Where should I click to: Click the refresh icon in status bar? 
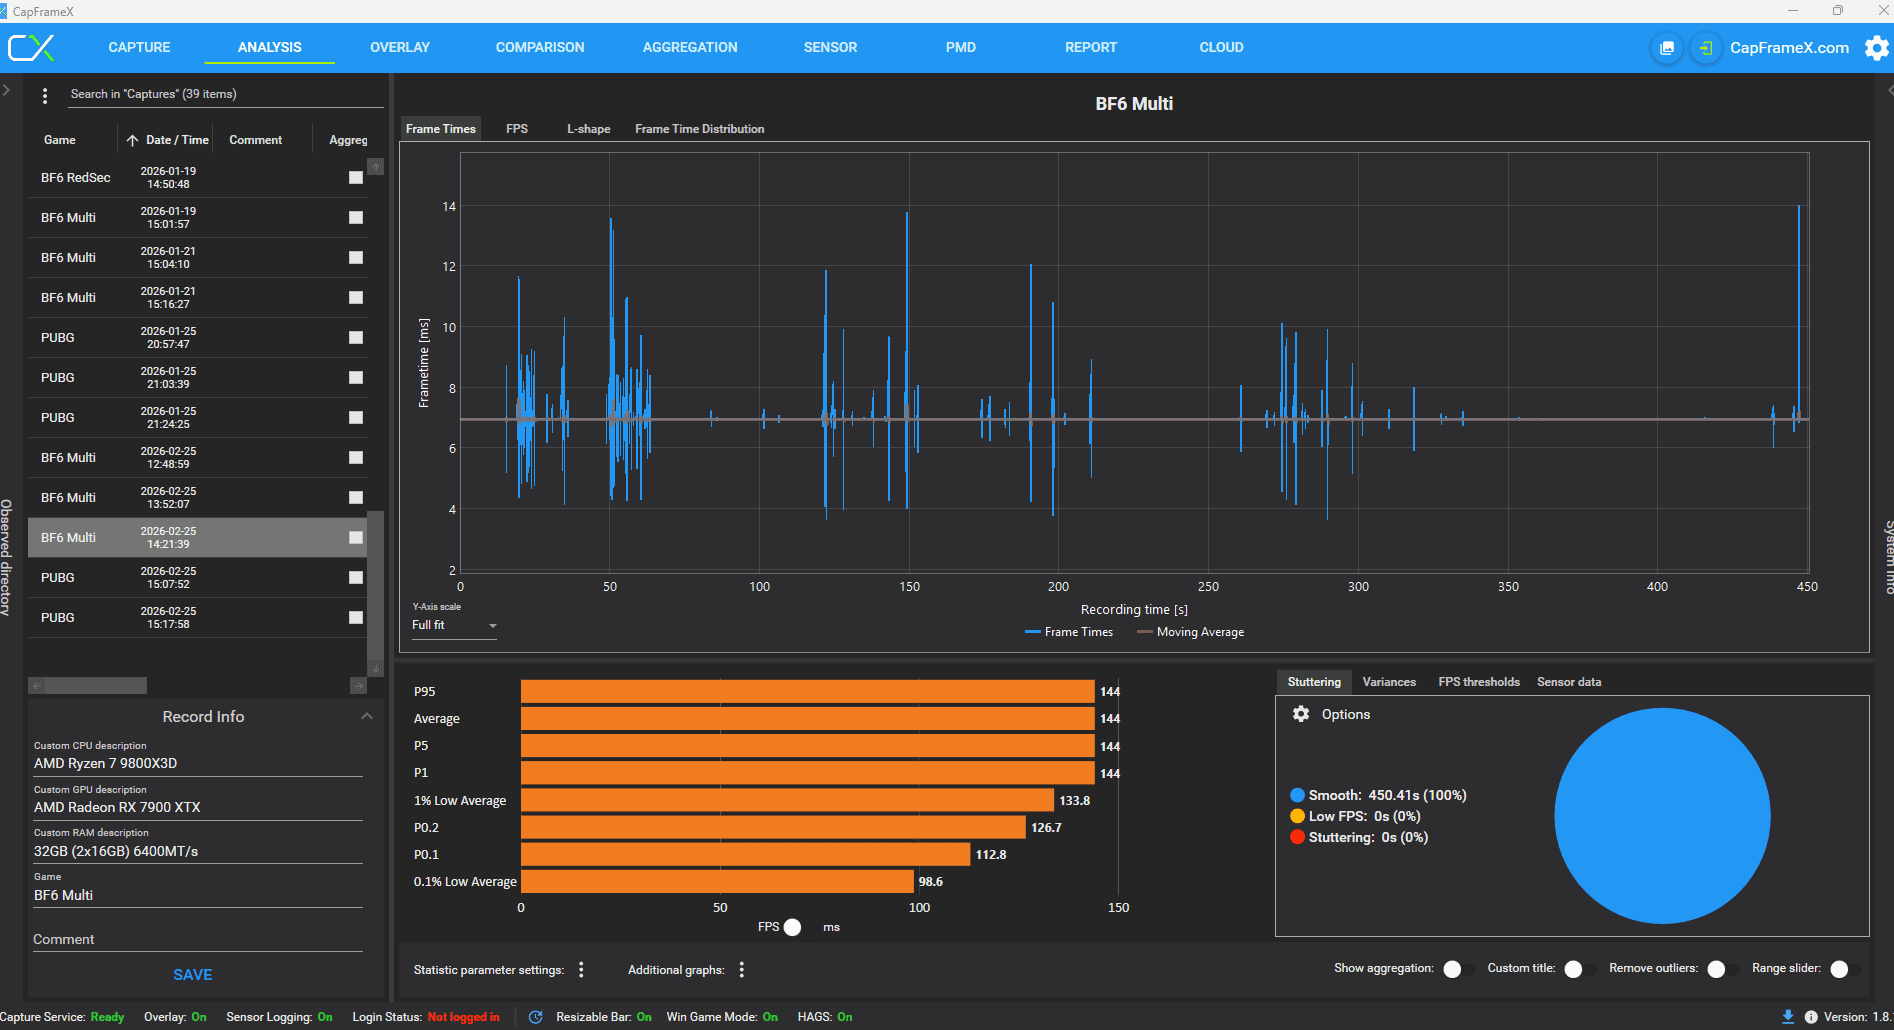click(x=536, y=1017)
